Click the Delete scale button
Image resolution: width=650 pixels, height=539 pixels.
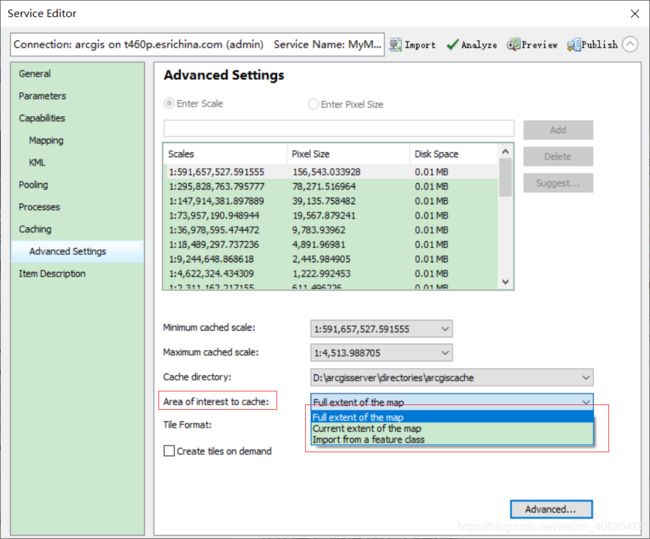pyautogui.click(x=558, y=156)
